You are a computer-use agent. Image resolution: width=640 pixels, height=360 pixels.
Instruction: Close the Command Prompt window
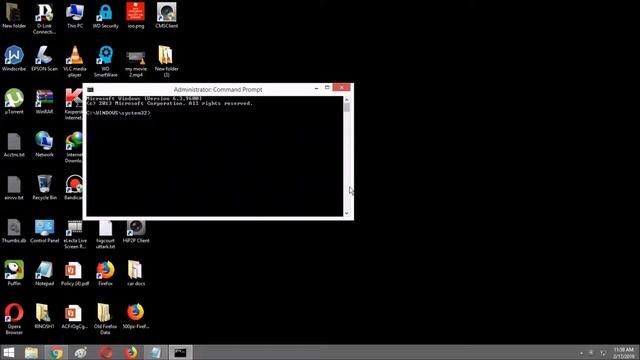tap(342, 88)
